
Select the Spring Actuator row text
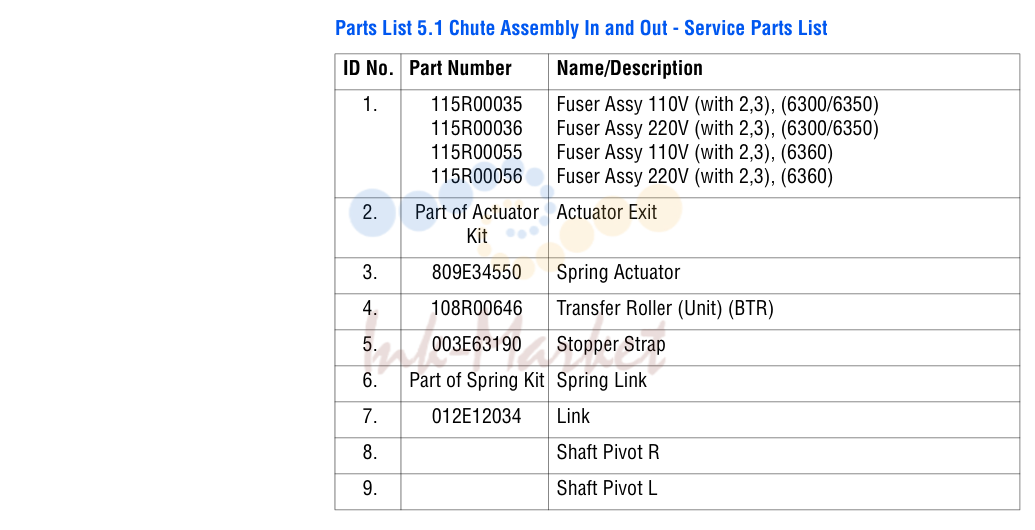pyautogui.click(x=618, y=273)
